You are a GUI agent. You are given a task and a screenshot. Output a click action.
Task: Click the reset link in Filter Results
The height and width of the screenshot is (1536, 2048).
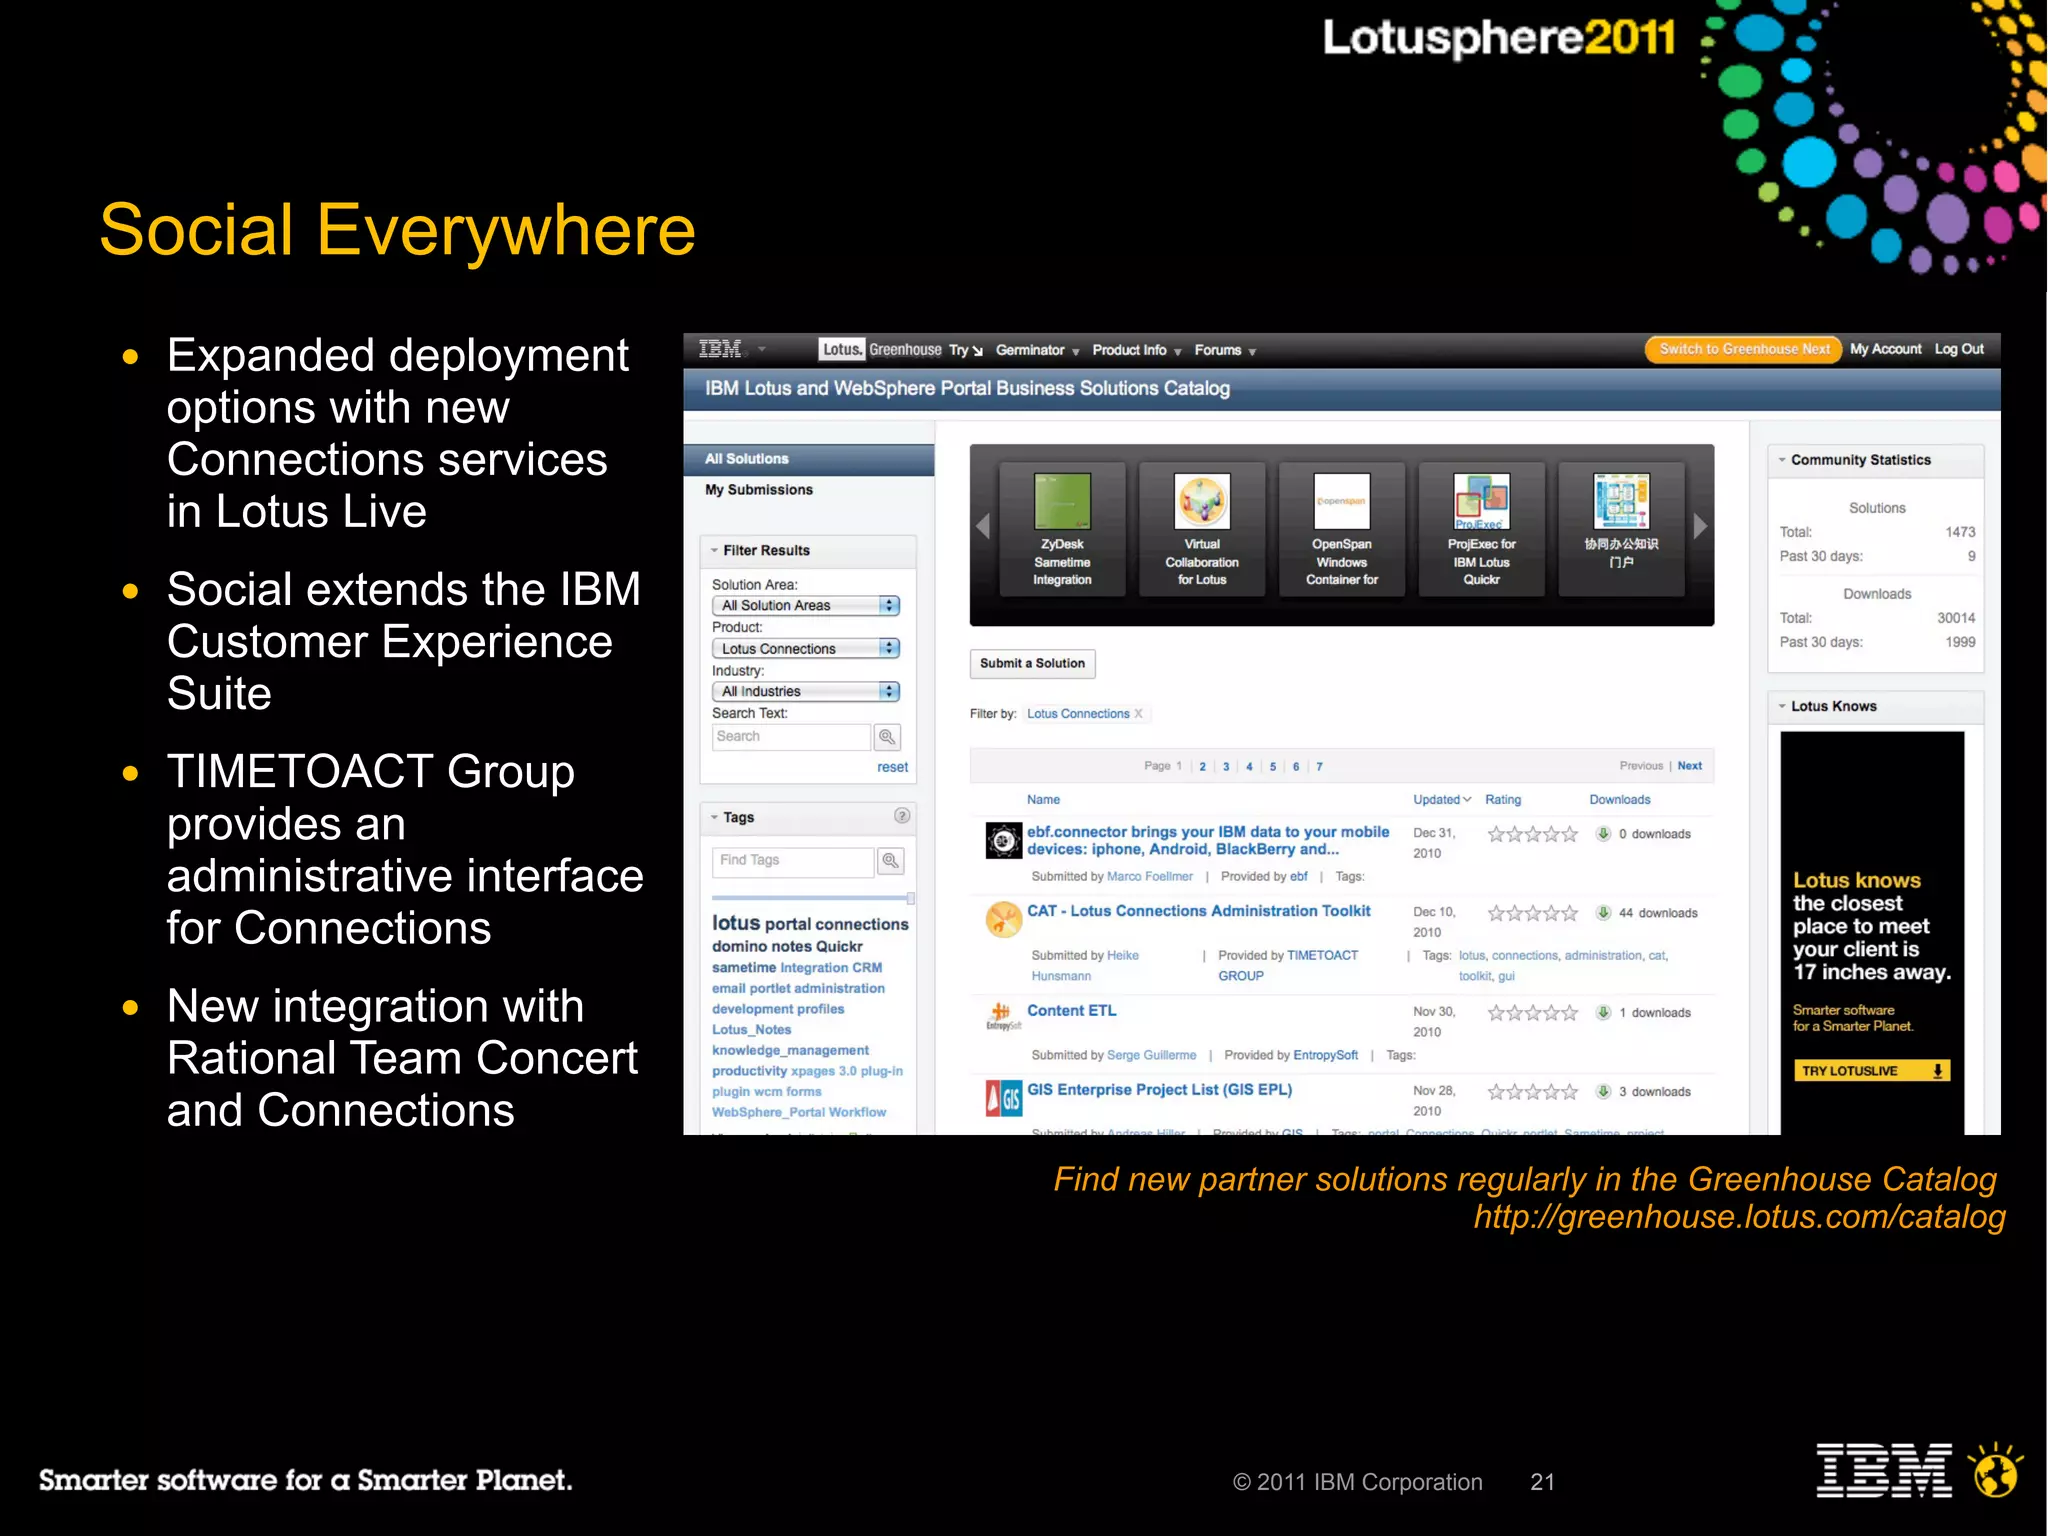[893, 768]
